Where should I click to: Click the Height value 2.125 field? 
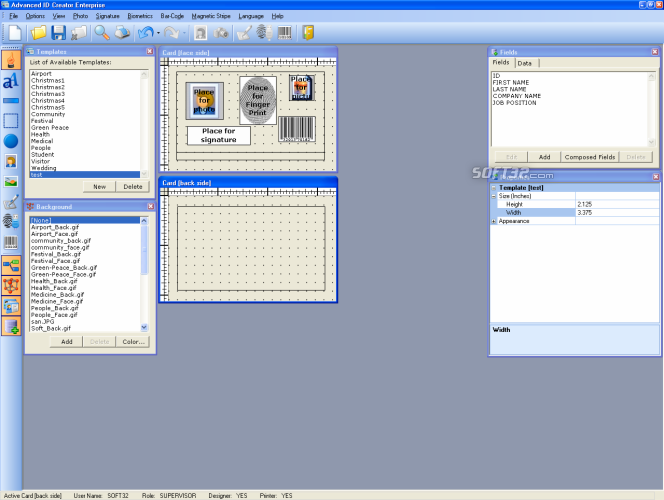click(x=617, y=204)
